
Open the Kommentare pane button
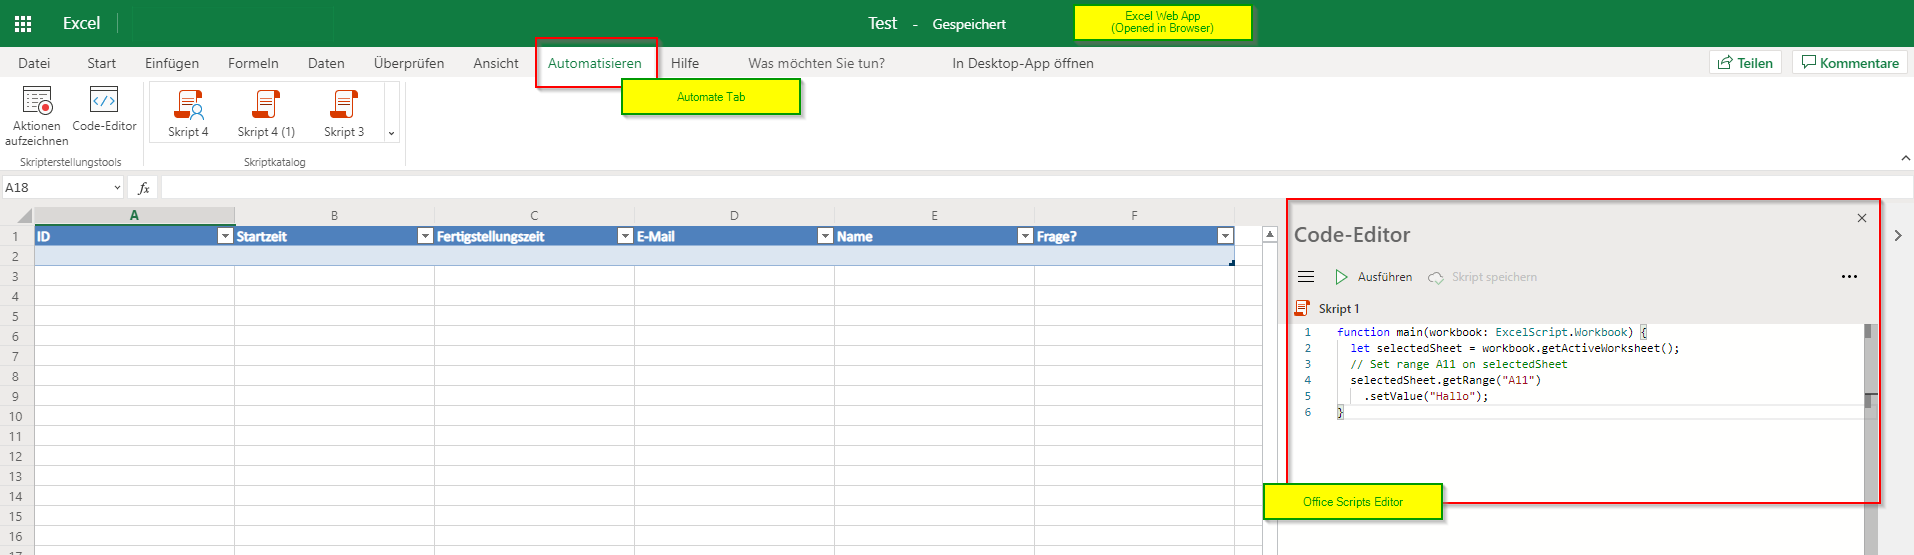[x=1850, y=63]
